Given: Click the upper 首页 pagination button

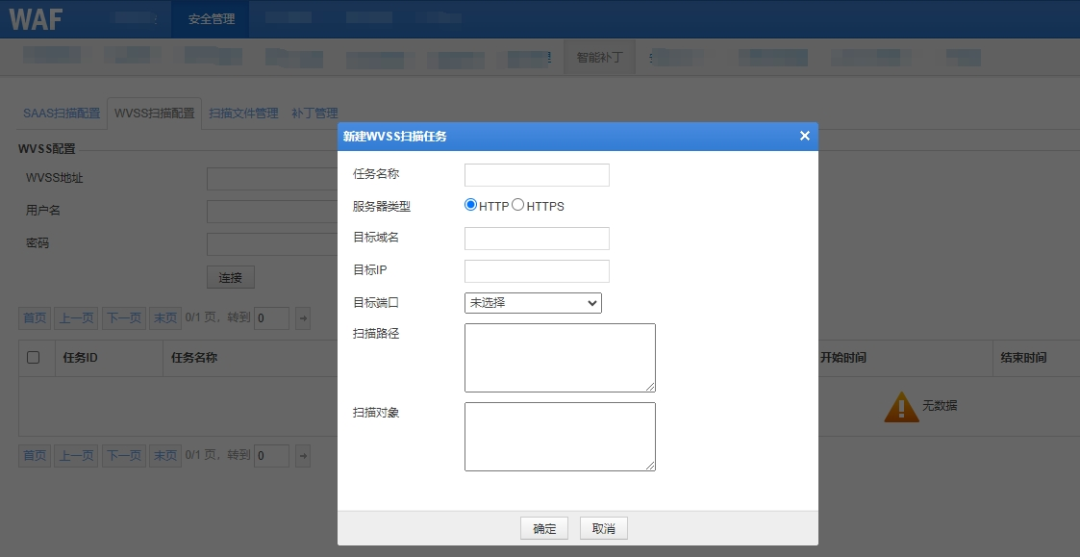Looking at the screenshot, I should pyautogui.click(x=34, y=318).
